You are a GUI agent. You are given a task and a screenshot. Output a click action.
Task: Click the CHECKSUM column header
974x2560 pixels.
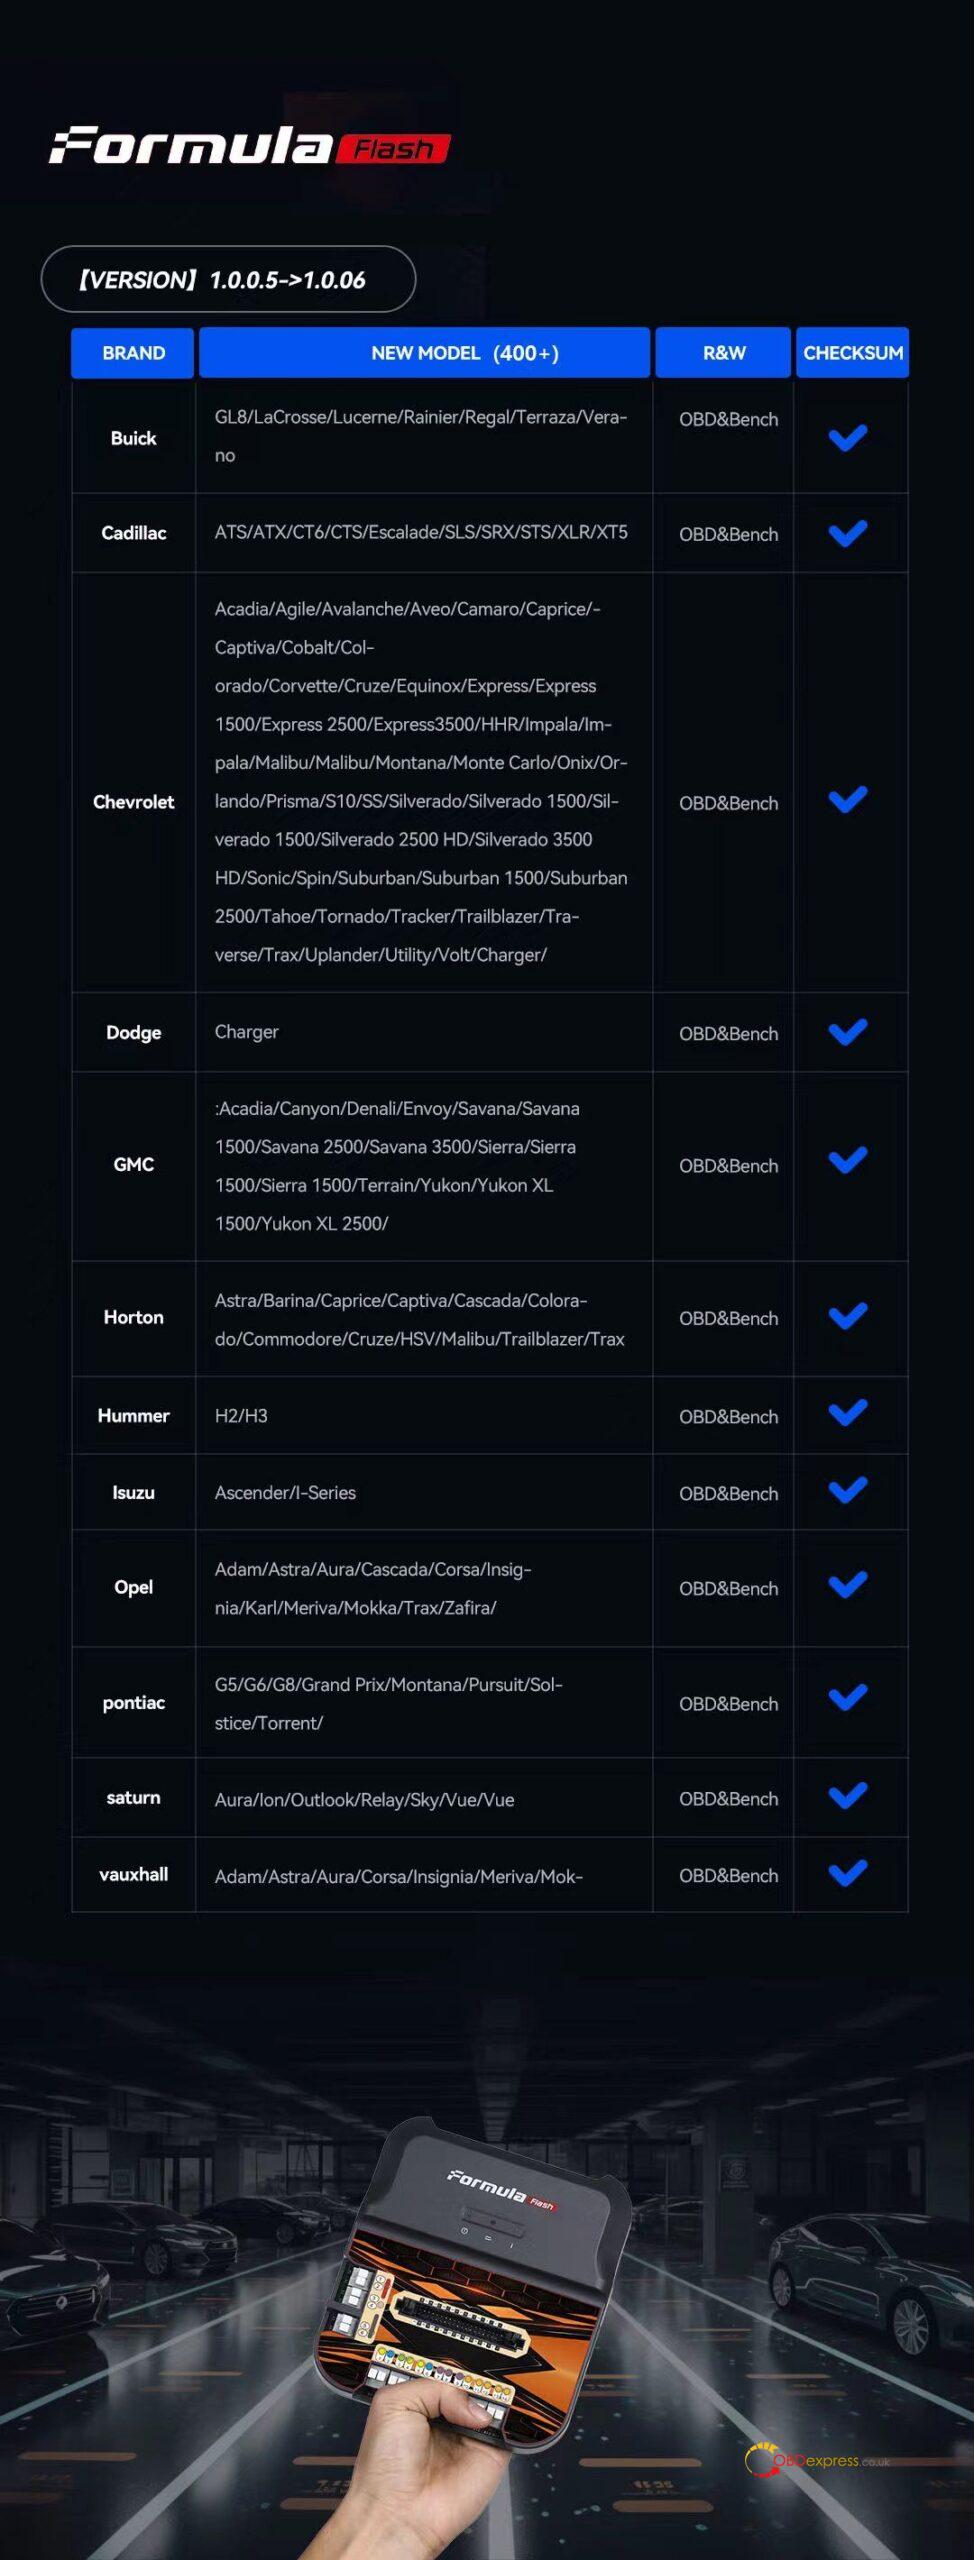pyautogui.click(x=852, y=353)
